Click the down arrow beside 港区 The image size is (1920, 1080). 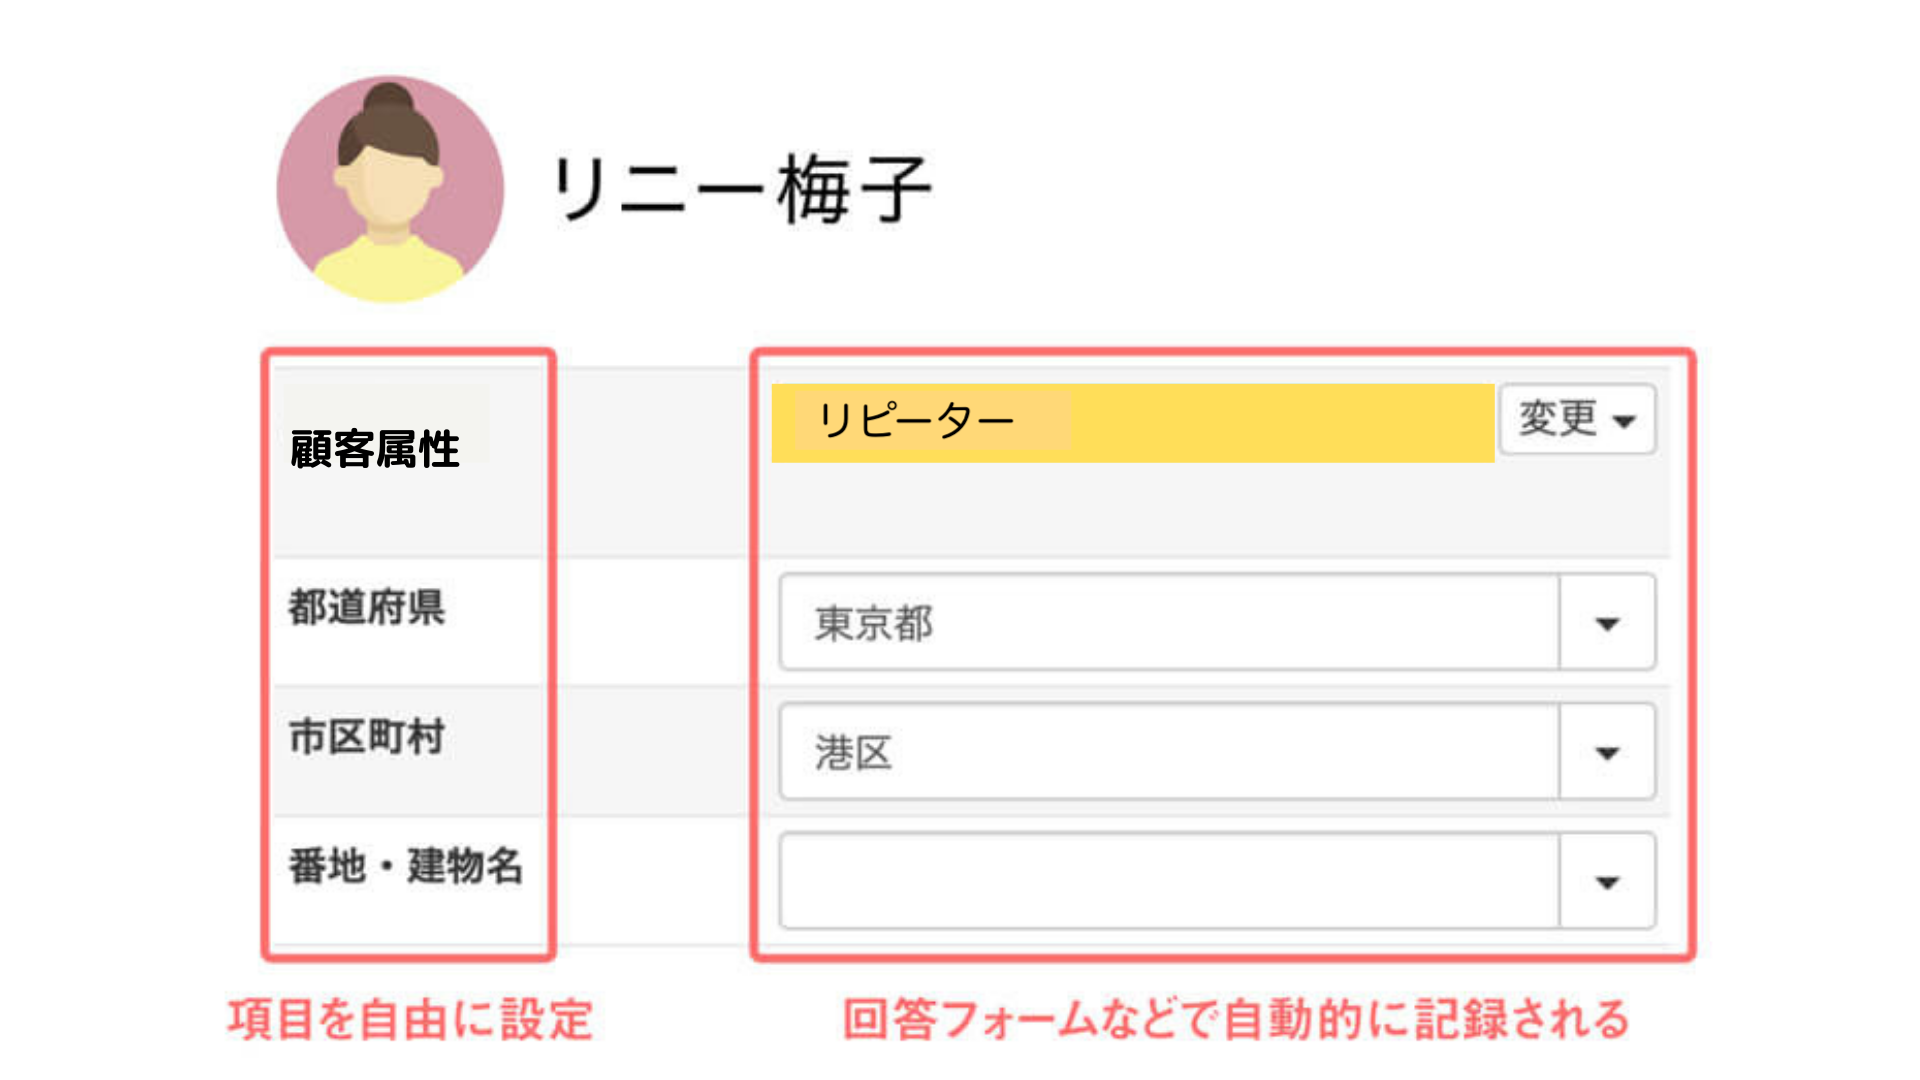point(1607,753)
